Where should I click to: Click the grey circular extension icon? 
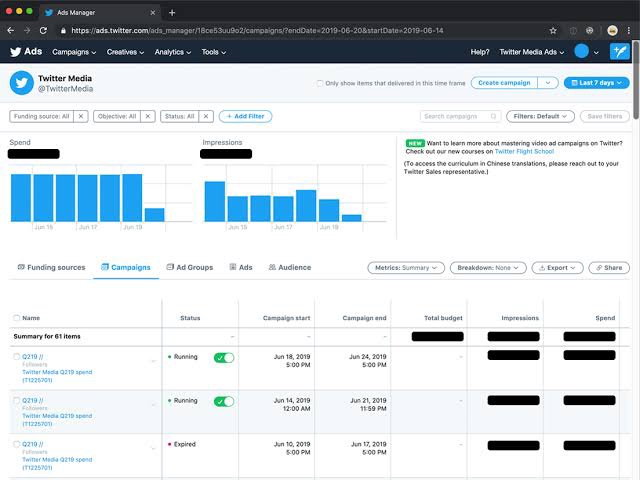tap(573, 31)
